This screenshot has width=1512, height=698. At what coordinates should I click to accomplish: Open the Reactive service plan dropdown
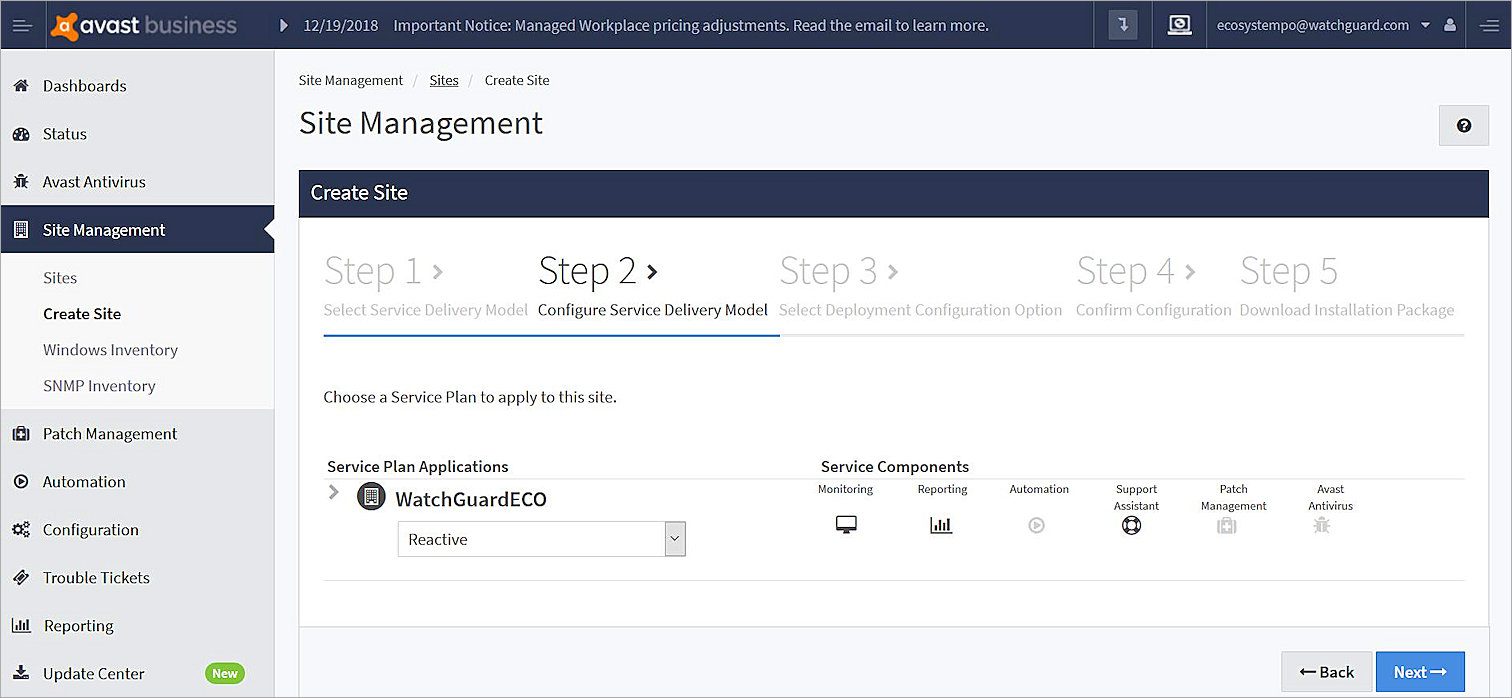[541, 539]
